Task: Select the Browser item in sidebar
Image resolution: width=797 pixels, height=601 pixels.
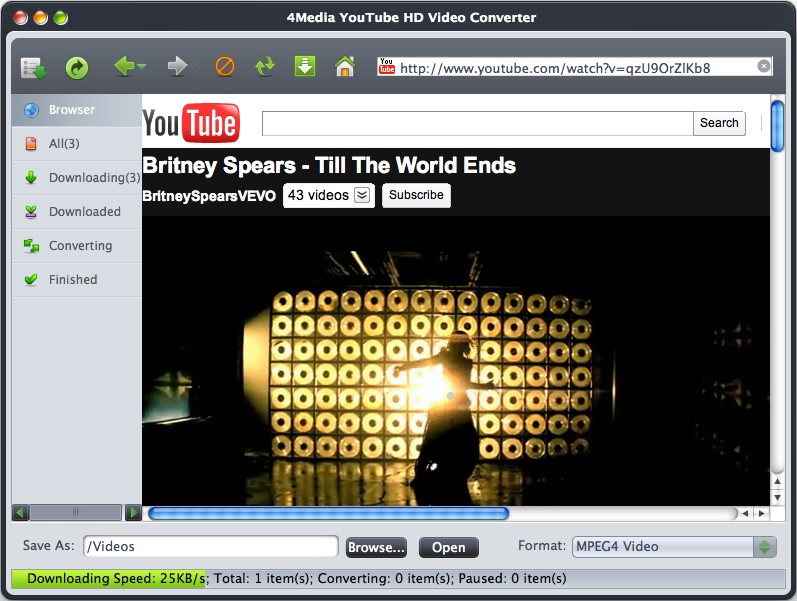Action: tap(77, 110)
